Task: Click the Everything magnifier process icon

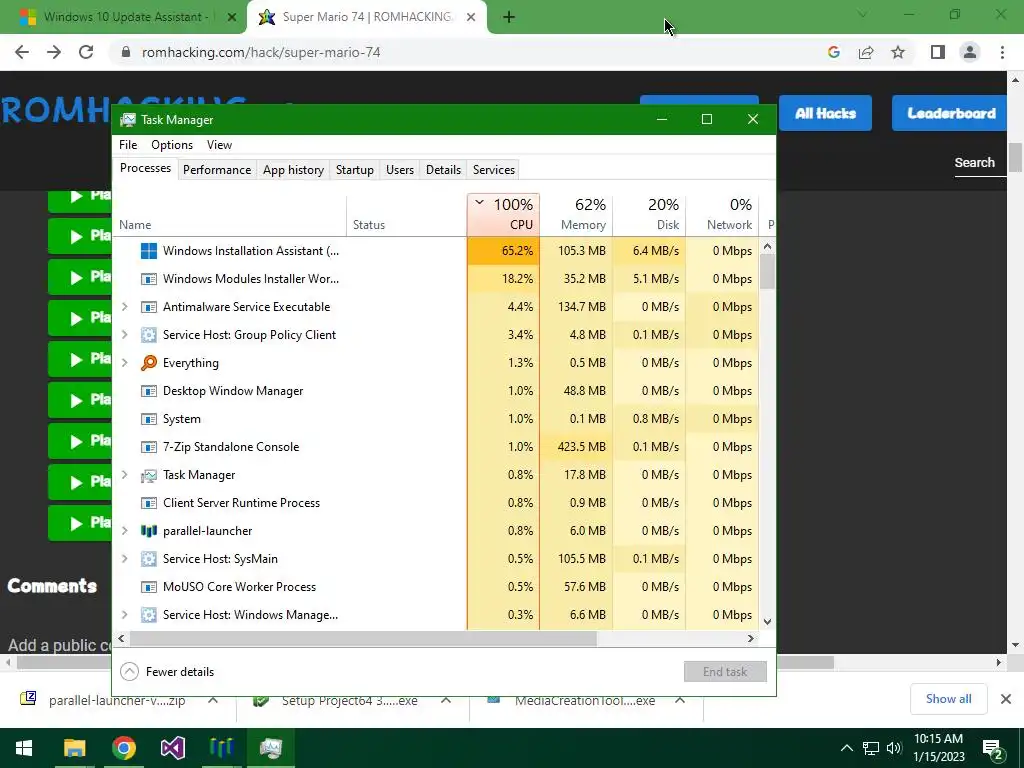Action: tap(149, 362)
